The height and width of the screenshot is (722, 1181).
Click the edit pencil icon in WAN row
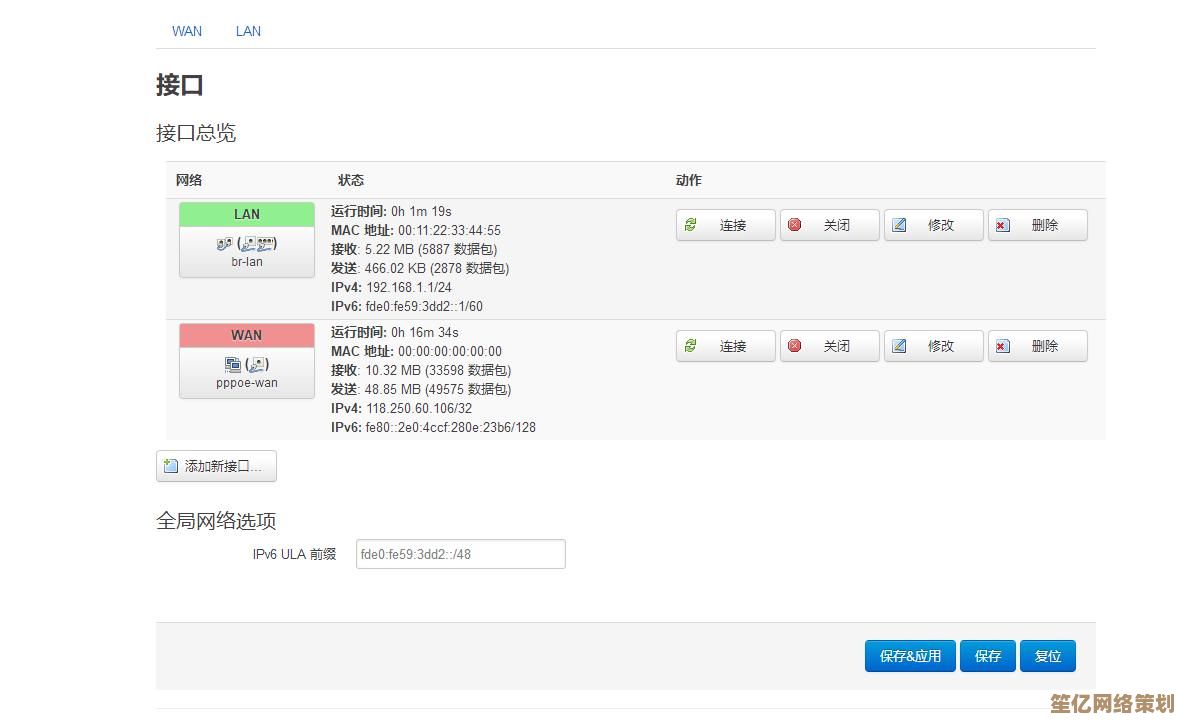(899, 346)
